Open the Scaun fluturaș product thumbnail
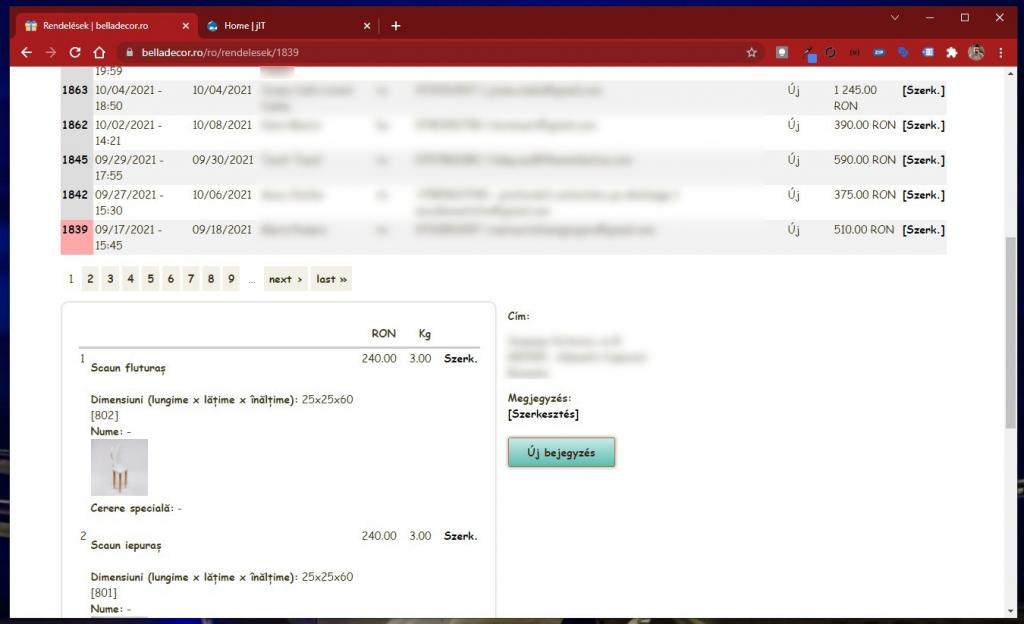Screen dimensions: 1024x624 (119, 467)
